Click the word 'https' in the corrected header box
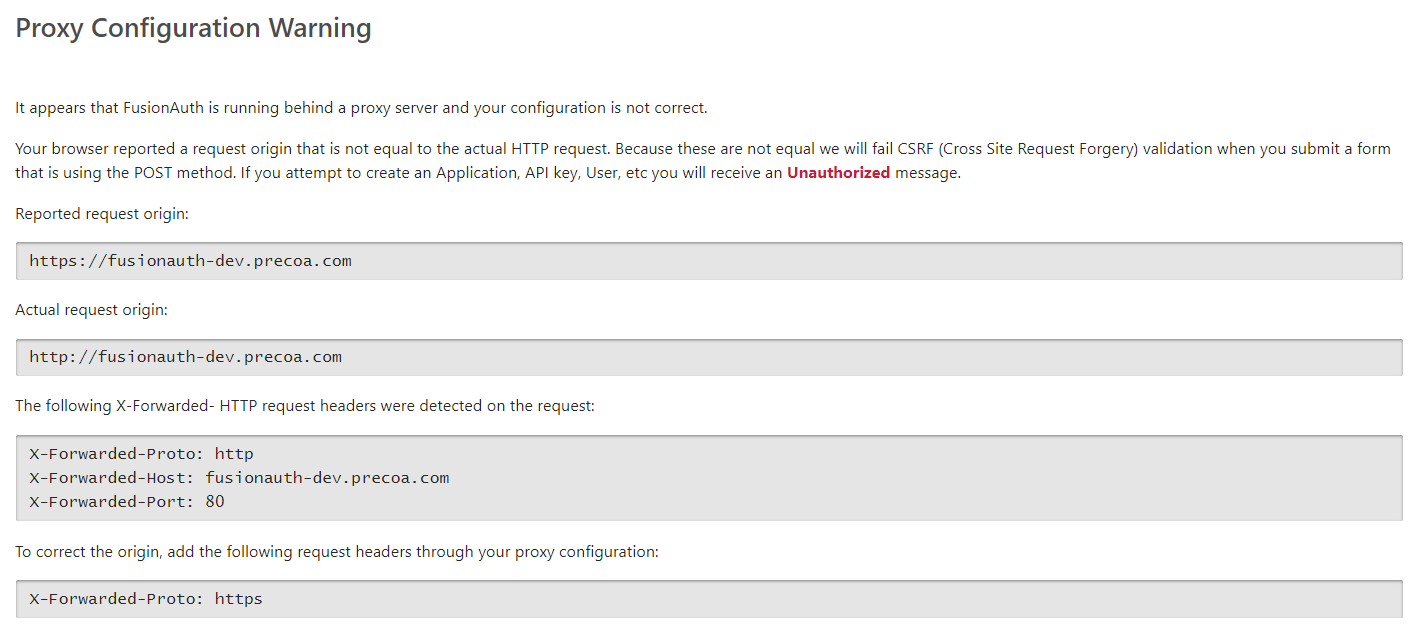Image resolution: width=1420 pixels, height=633 pixels. [239, 599]
